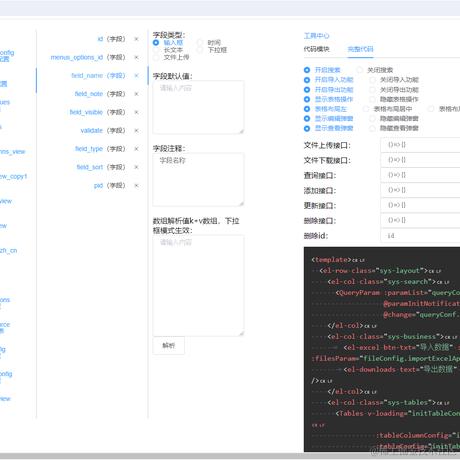Remove the pid field with its X icon
The height and width of the screenshot is (460, 460).
pos(136,185)
